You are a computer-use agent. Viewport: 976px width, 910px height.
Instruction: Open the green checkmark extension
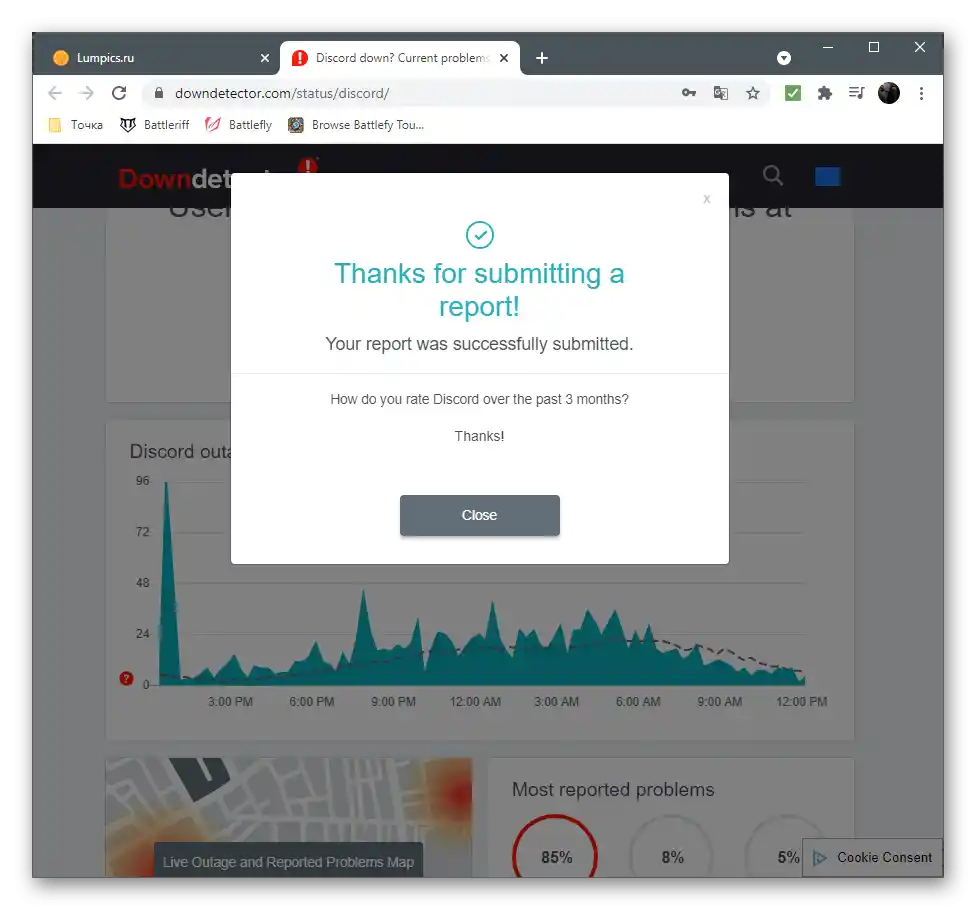tap(792, 93)
